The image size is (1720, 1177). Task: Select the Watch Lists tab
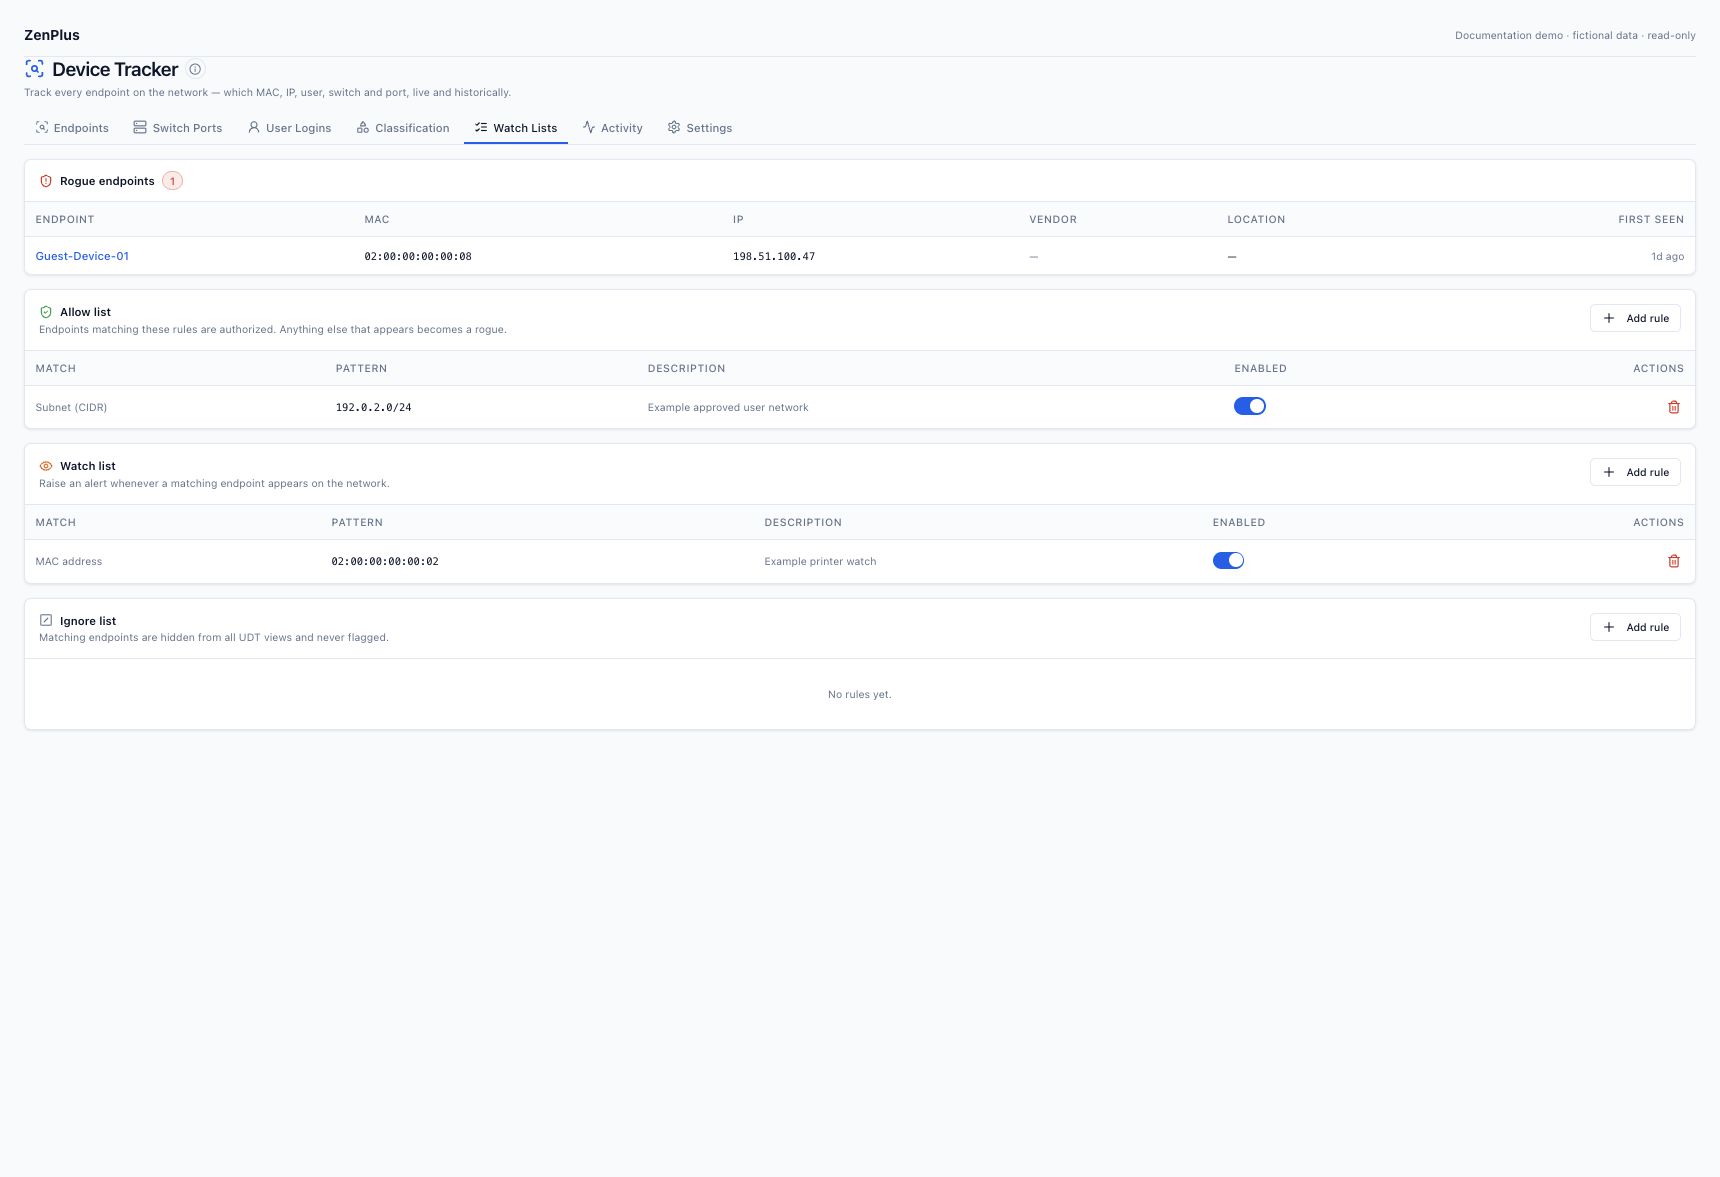(x=516, y=128)
